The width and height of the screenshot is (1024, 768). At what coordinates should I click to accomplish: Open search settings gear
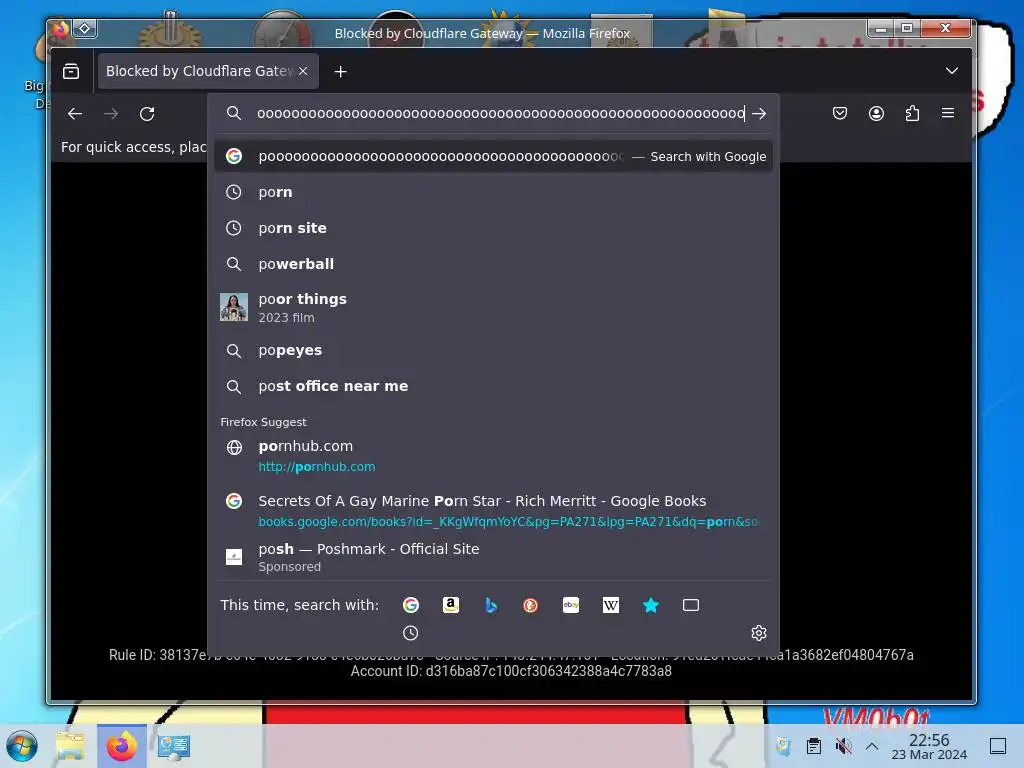(x=759, y=633)
